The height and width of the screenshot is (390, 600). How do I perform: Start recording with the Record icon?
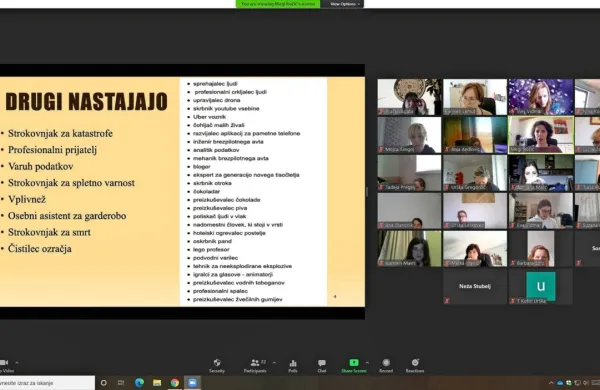point(386,362)
